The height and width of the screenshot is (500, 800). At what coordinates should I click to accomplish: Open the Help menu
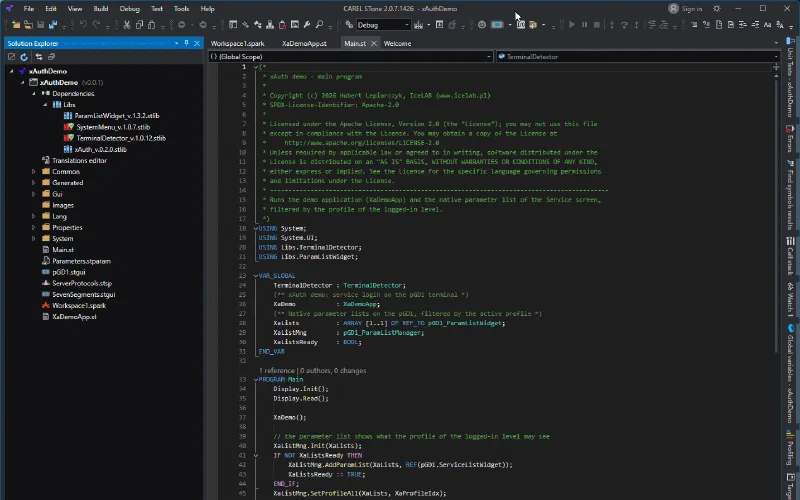coord(207,9)
